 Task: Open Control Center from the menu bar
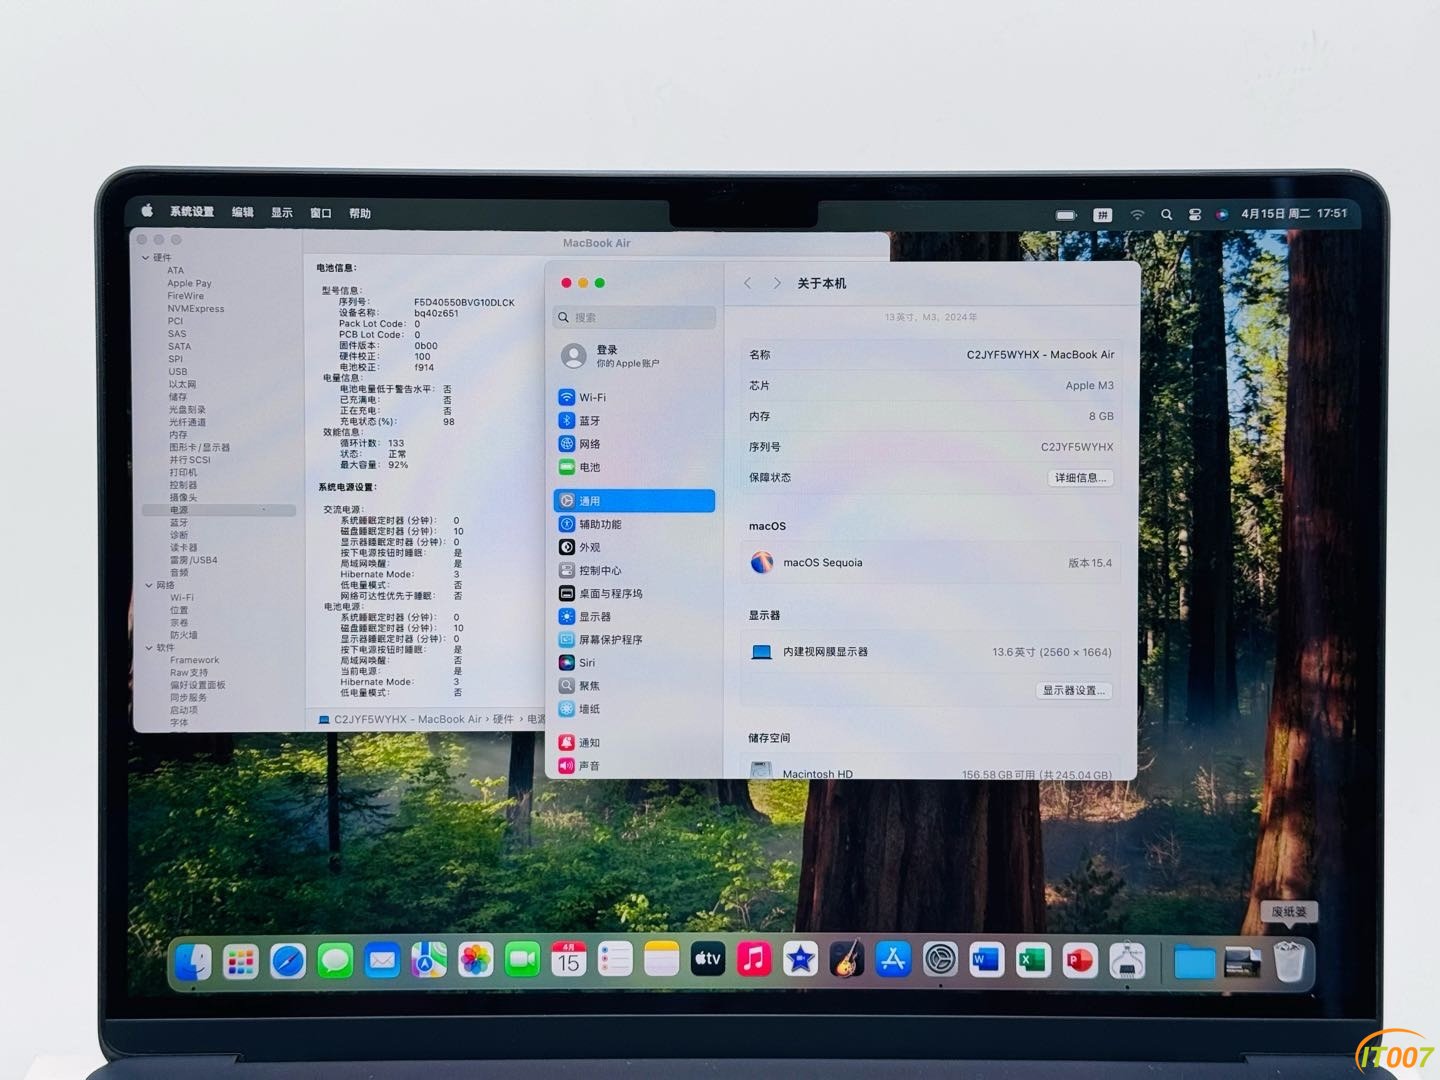click(x=1195, y=215)
